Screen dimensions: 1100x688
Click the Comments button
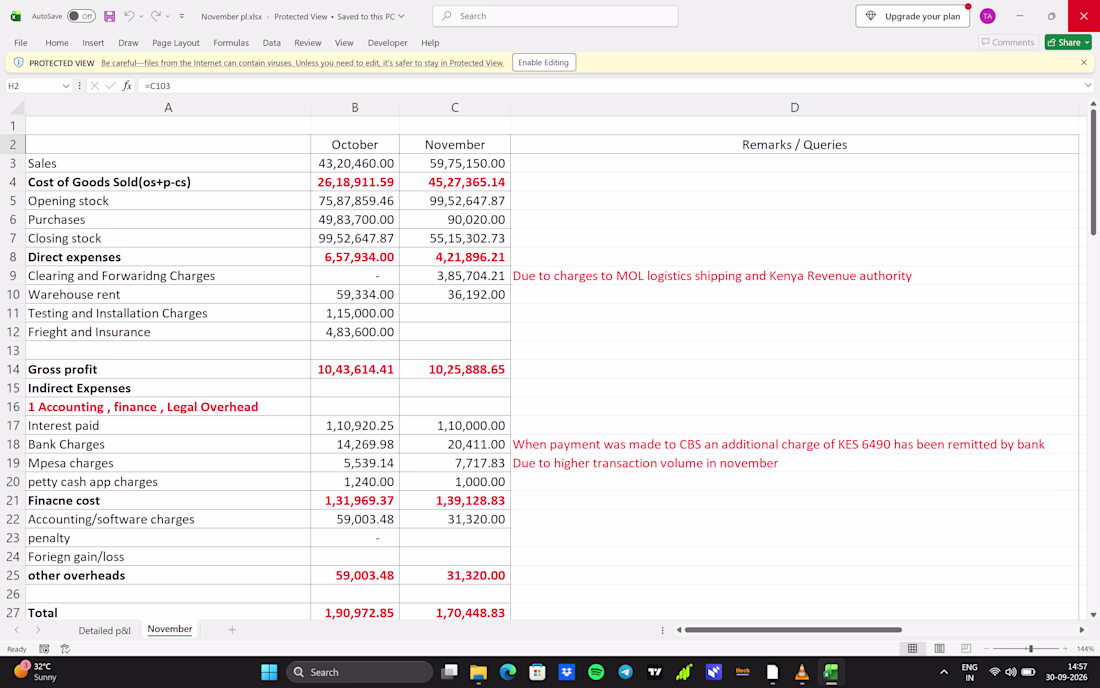click(1007, 42)
